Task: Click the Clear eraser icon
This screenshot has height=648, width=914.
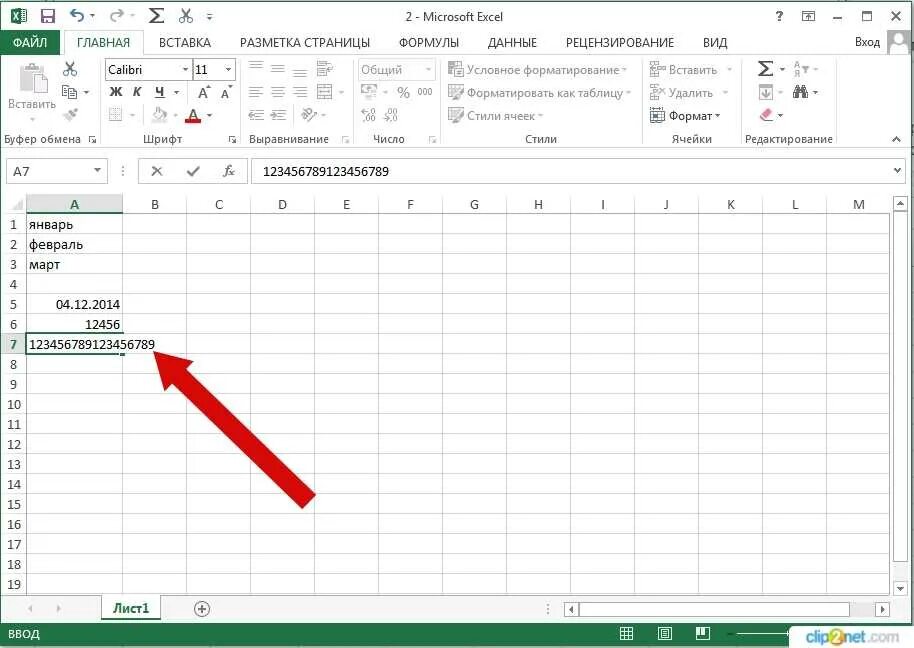Action: (767, 115)
